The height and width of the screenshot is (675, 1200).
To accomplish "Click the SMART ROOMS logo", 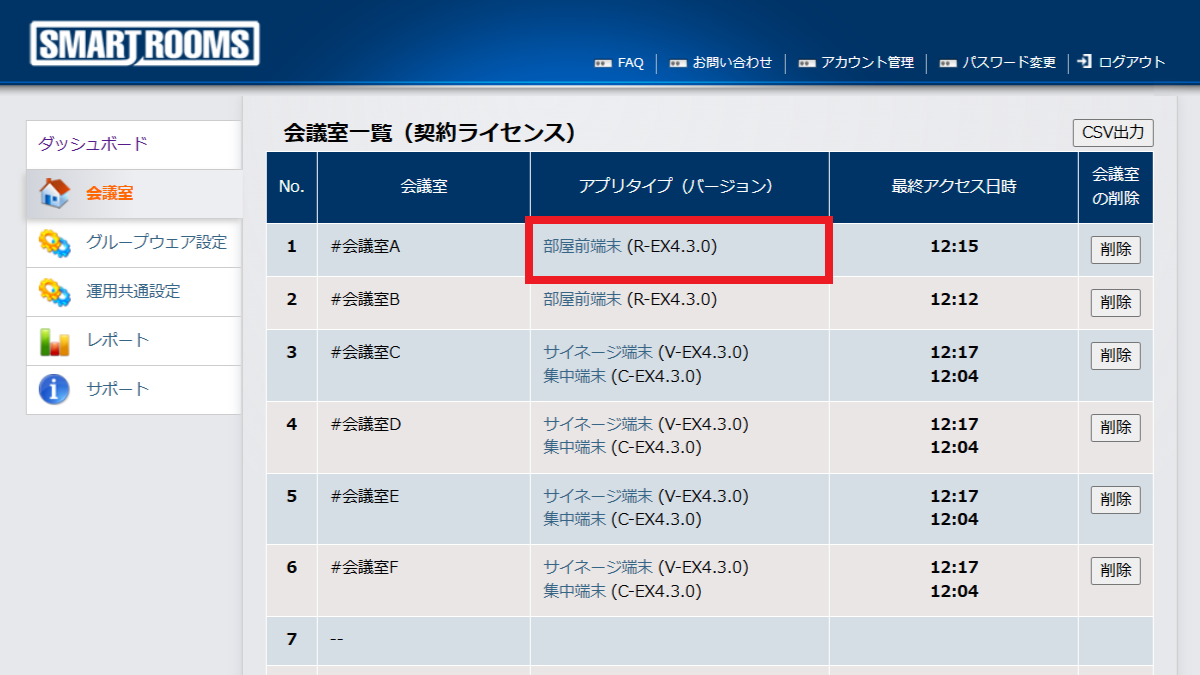I will pyautogui.click(x=145, y=45).
